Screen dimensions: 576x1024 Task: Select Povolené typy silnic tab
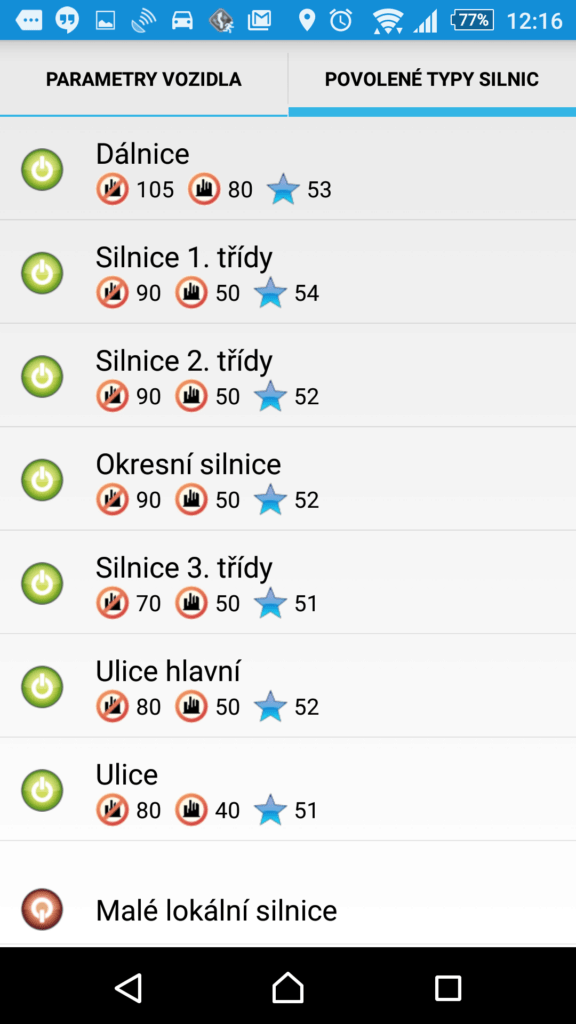click(x=432, y=80)
